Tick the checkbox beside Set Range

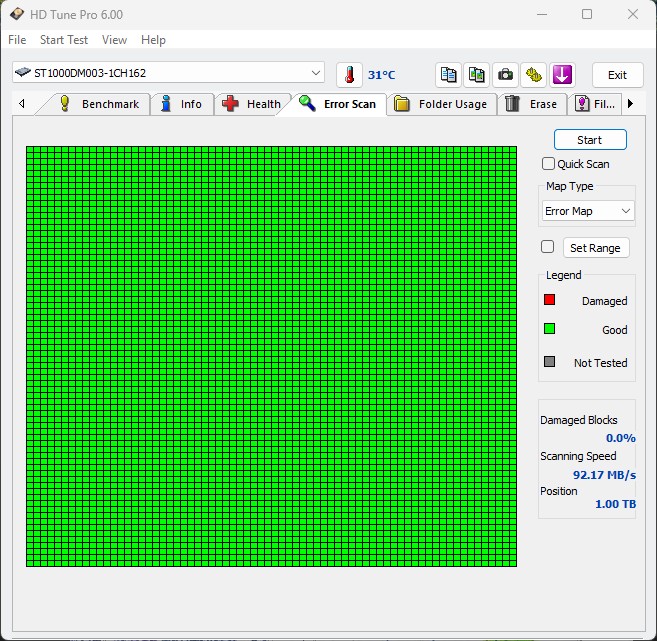[547, 247]
